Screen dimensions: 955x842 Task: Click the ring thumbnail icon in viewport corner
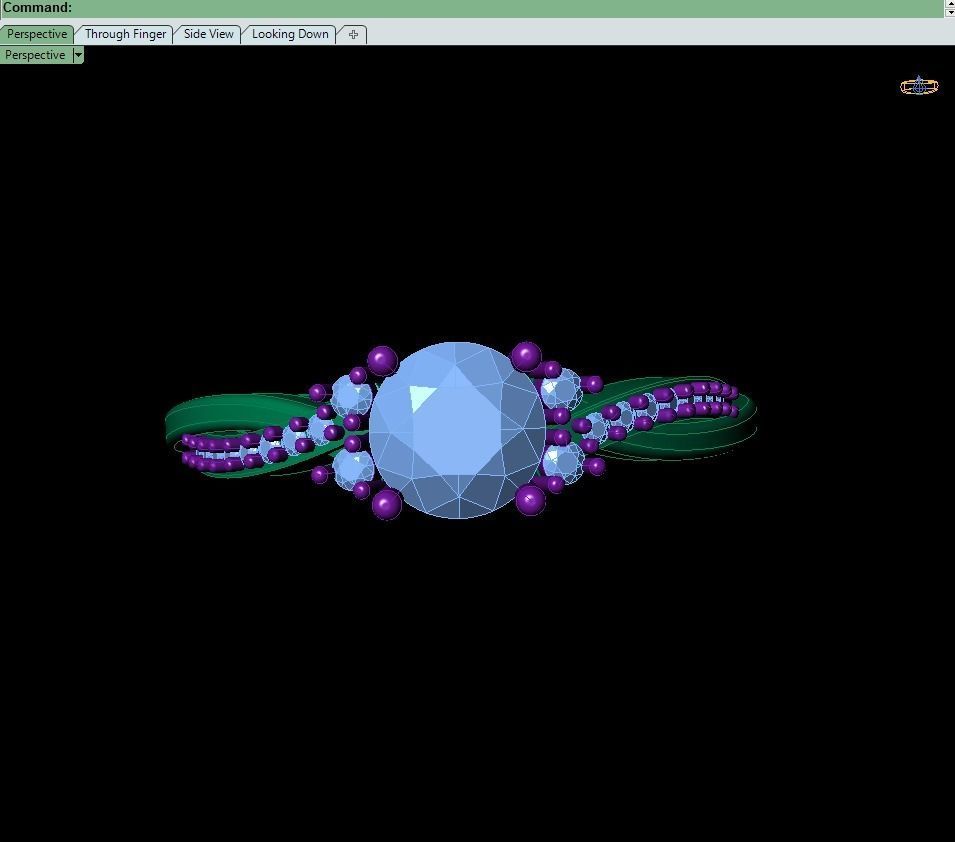click(x=919, y=86)
